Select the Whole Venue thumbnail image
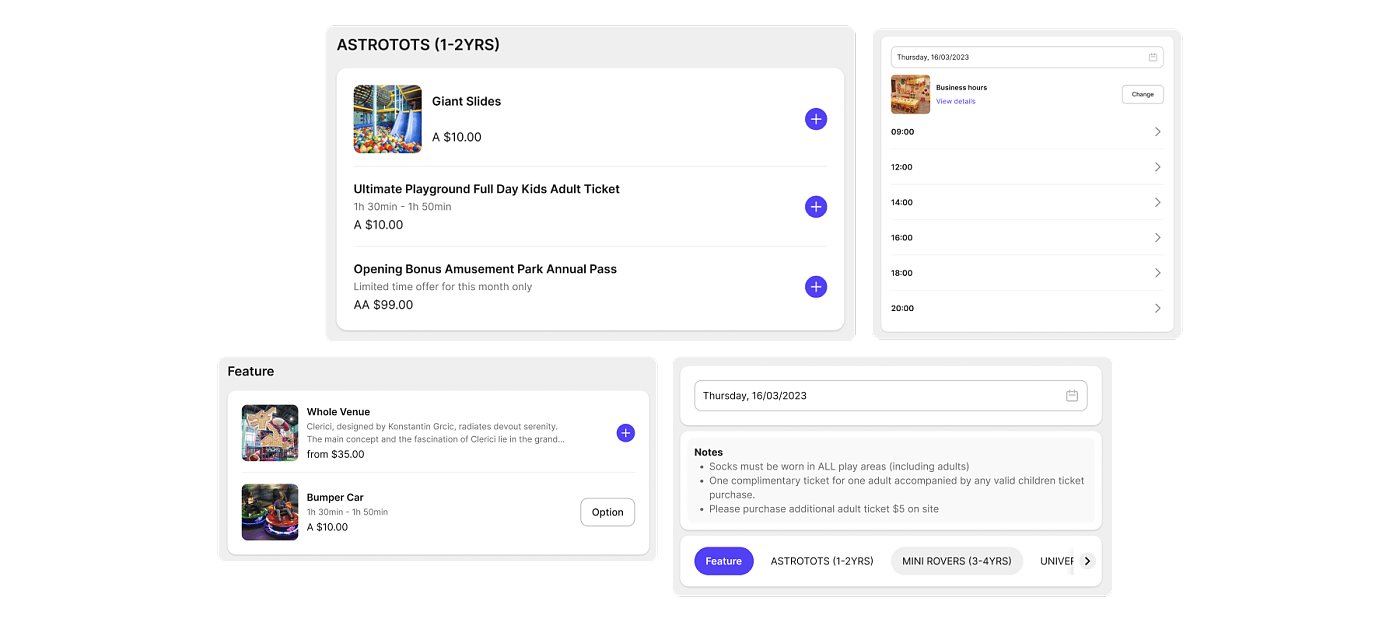This screenshot has width=1400, height=622. point(270,433)
